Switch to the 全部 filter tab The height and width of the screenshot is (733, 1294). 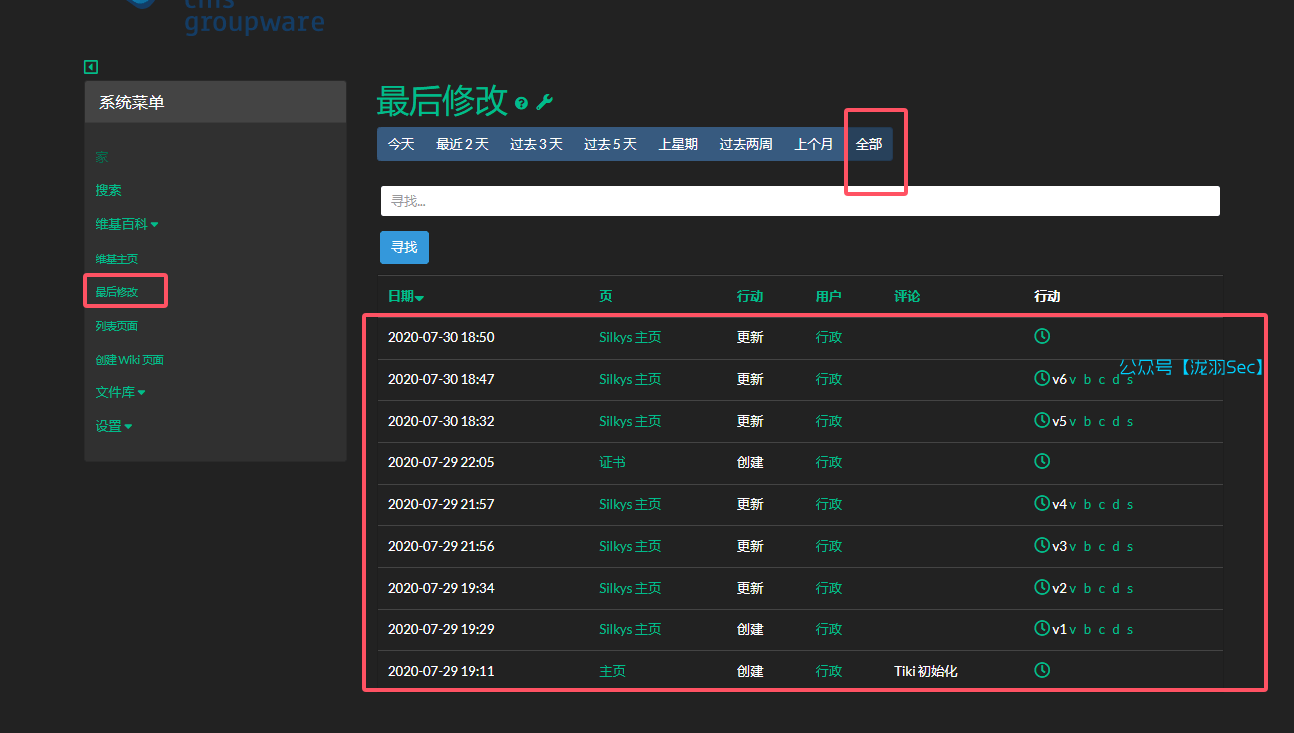[868, 144]
